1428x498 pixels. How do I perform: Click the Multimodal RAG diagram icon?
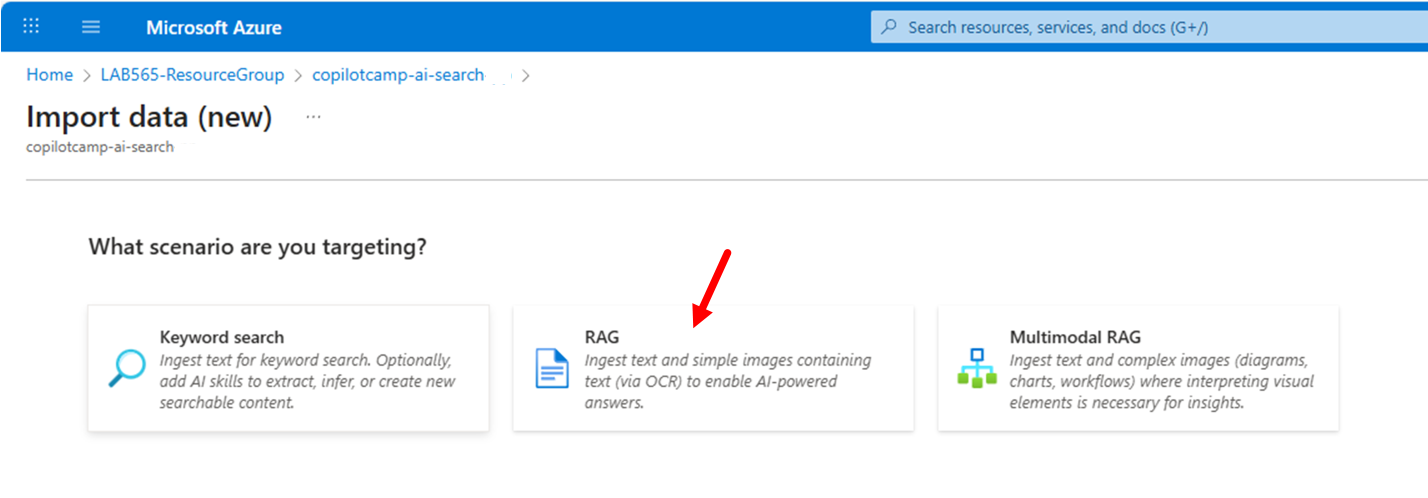(977, 369)
